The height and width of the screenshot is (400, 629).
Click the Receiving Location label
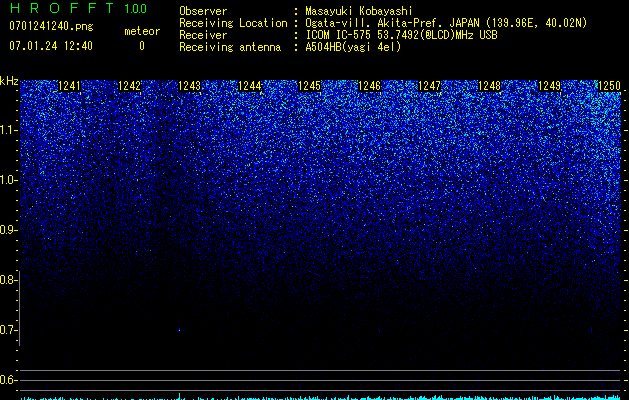point(233,23)
